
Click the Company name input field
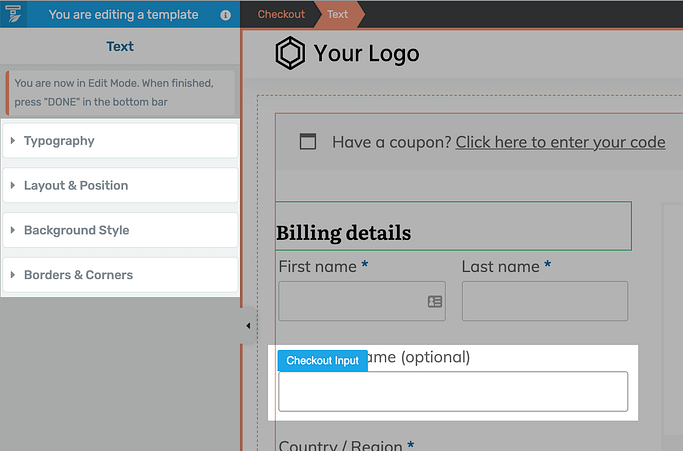[452, 391]
